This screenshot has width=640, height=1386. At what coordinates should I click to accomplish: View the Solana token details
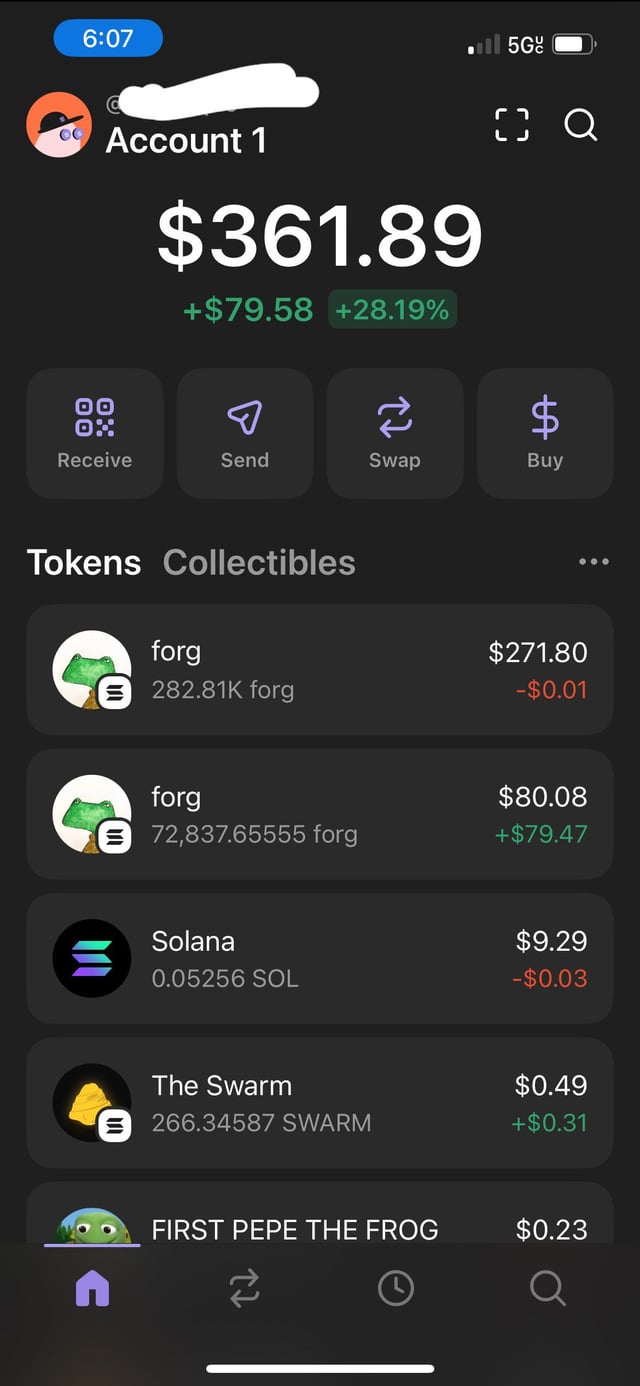320,958
